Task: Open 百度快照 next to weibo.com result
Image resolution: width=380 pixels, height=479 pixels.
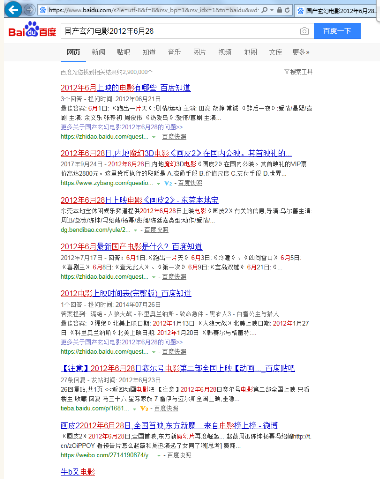Action: [179, 455]
